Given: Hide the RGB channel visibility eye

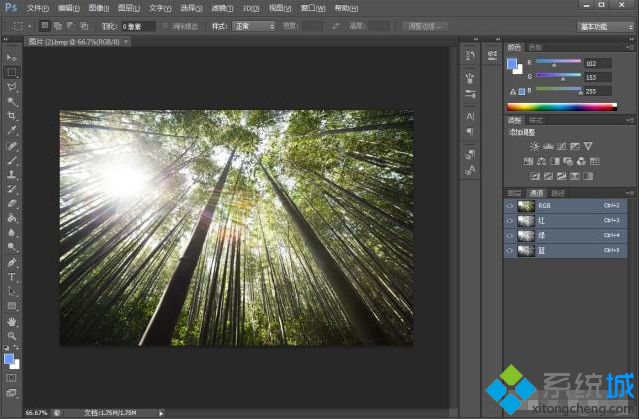Looking at the screenshot, I should coord(509,206).
